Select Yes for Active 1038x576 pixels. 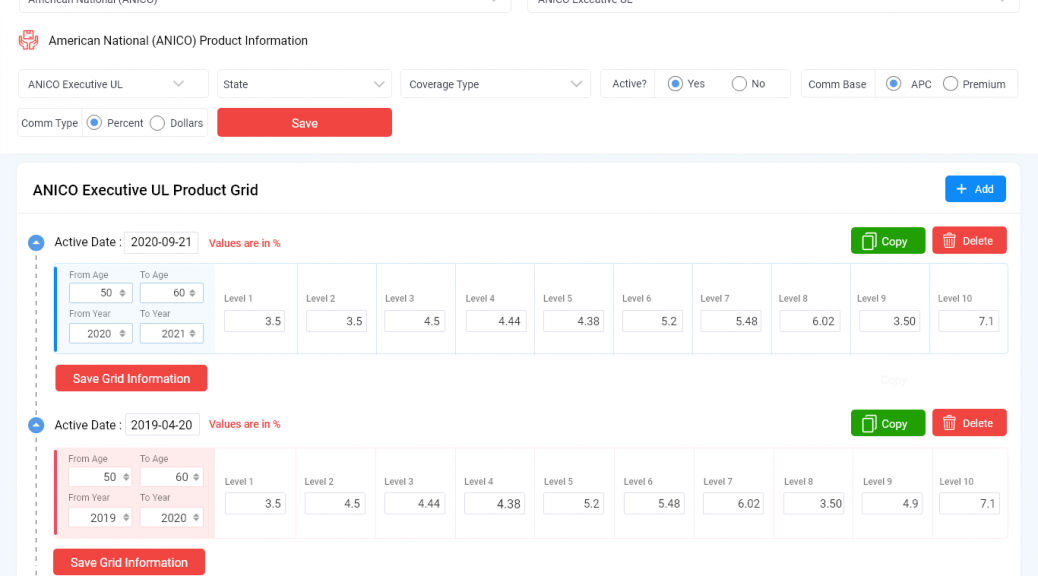pos(675,84)
